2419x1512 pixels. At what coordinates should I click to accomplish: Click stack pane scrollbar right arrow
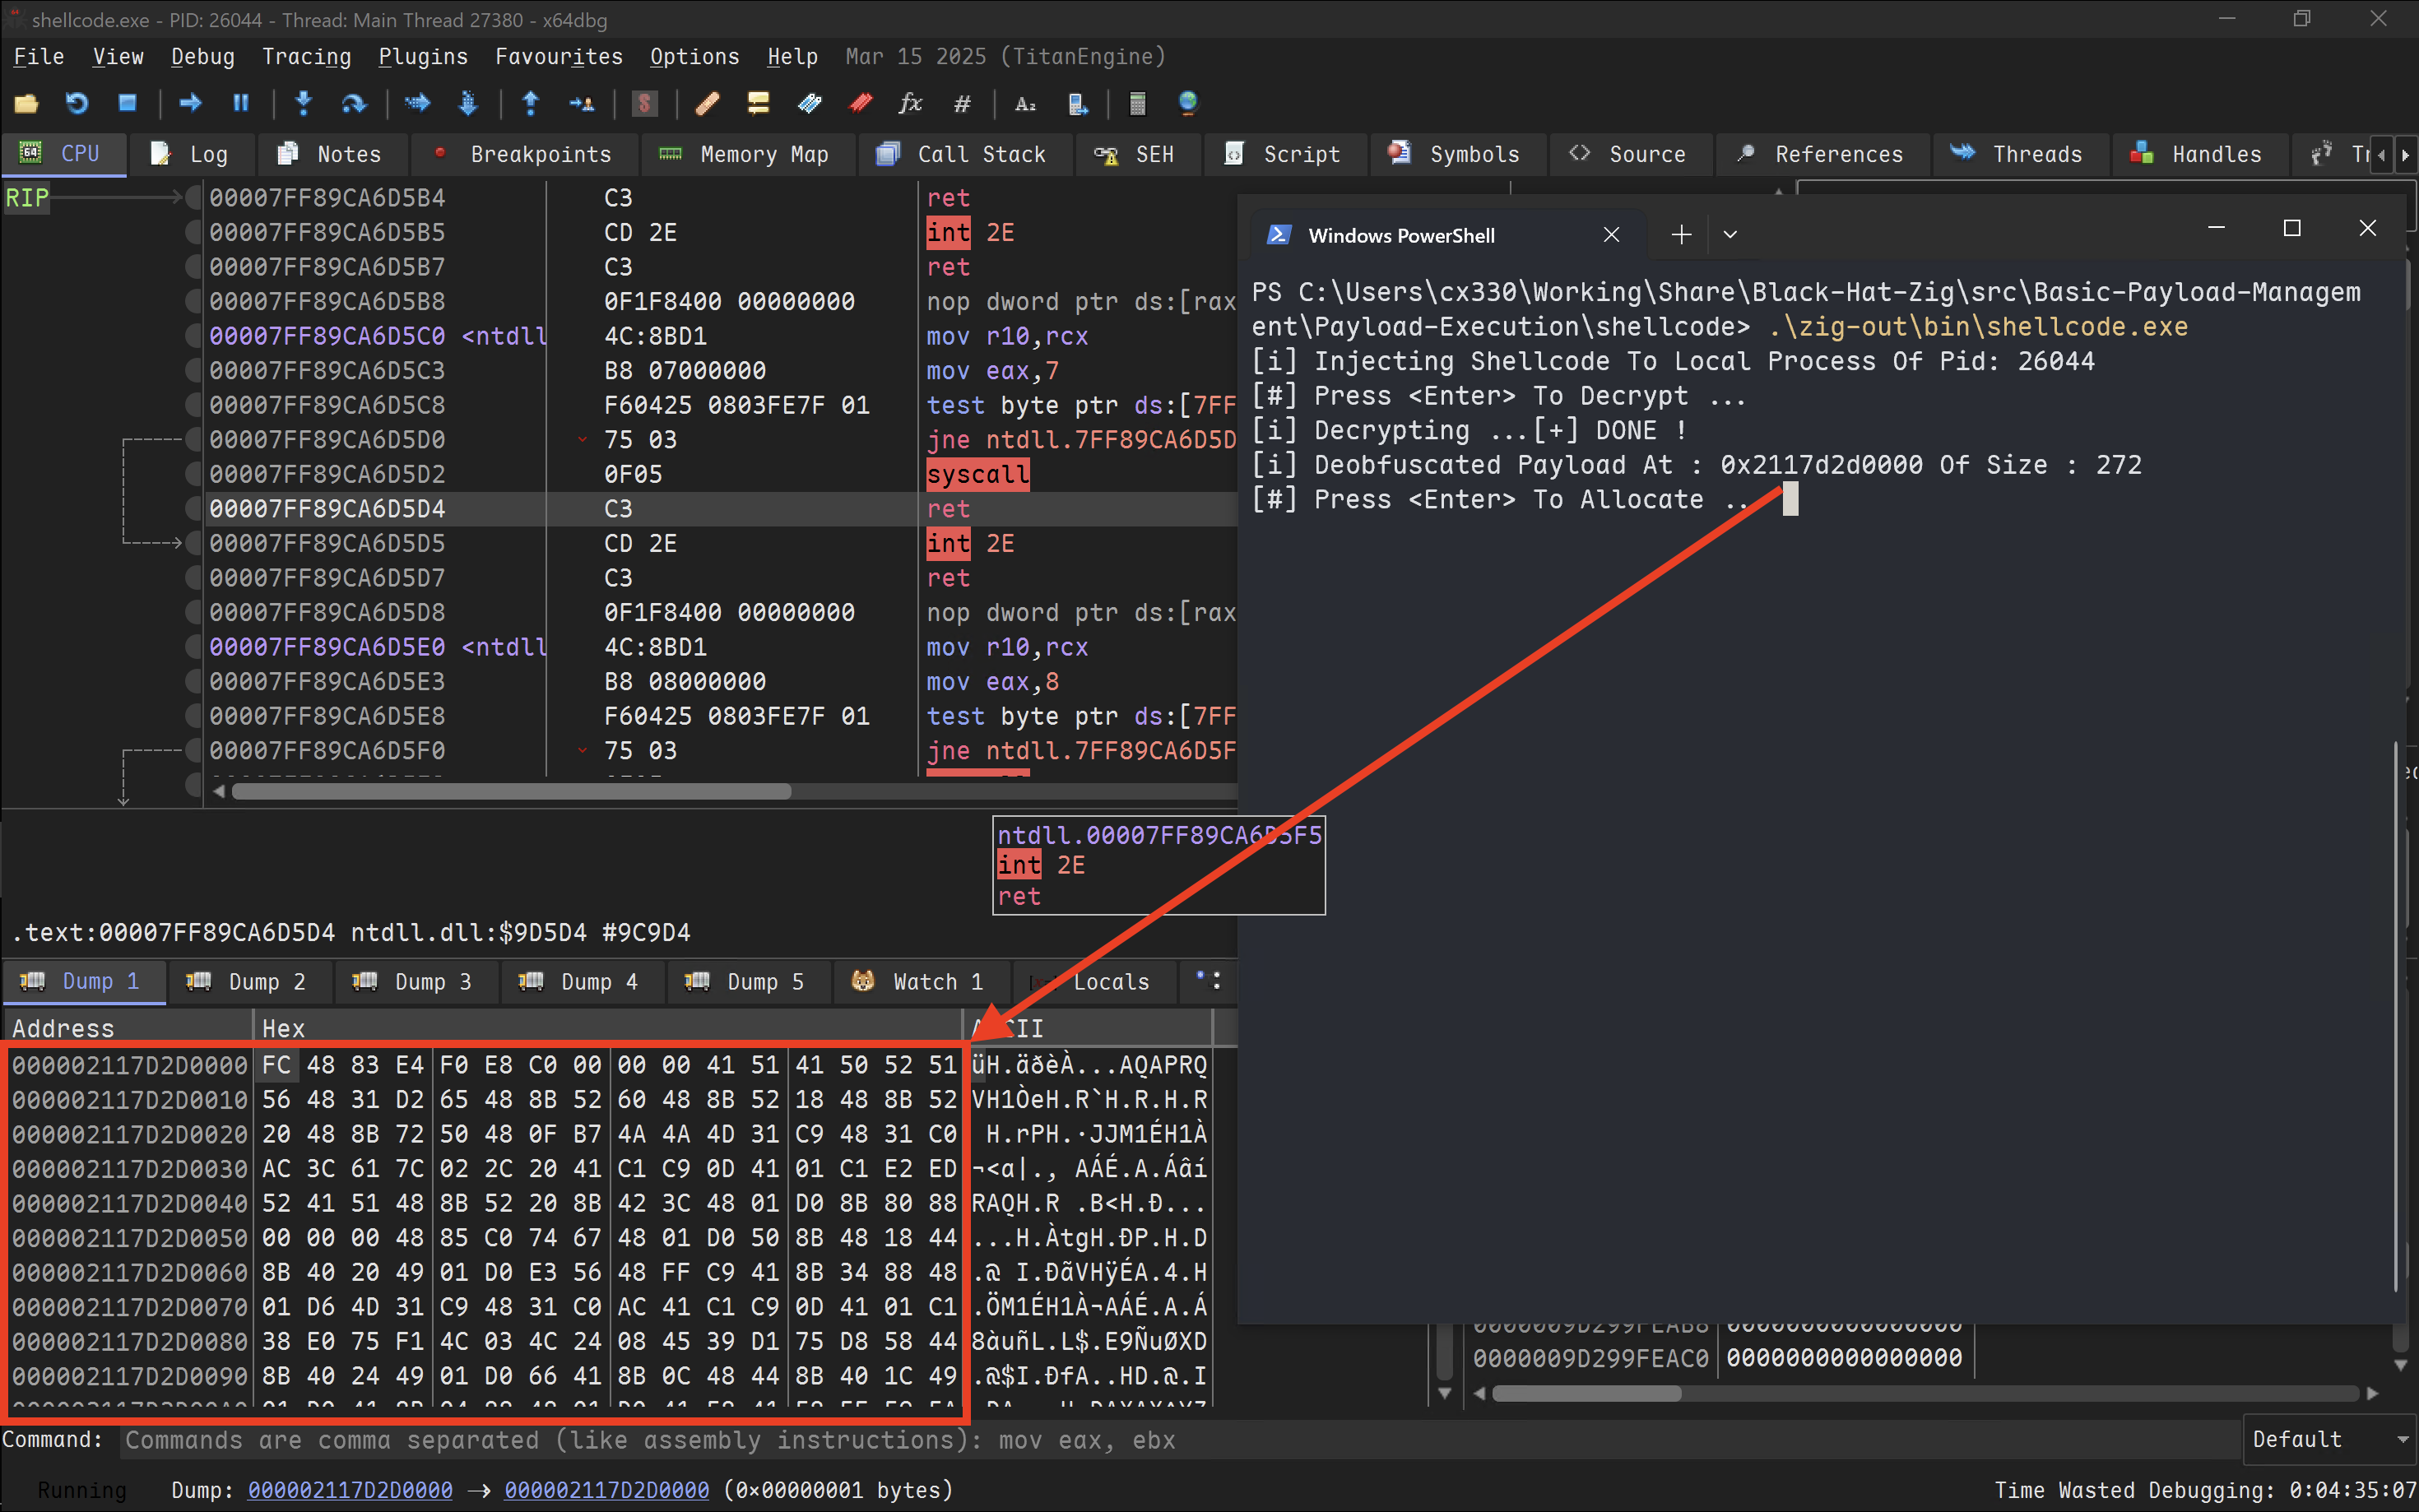click(x=2372, y=1393)
